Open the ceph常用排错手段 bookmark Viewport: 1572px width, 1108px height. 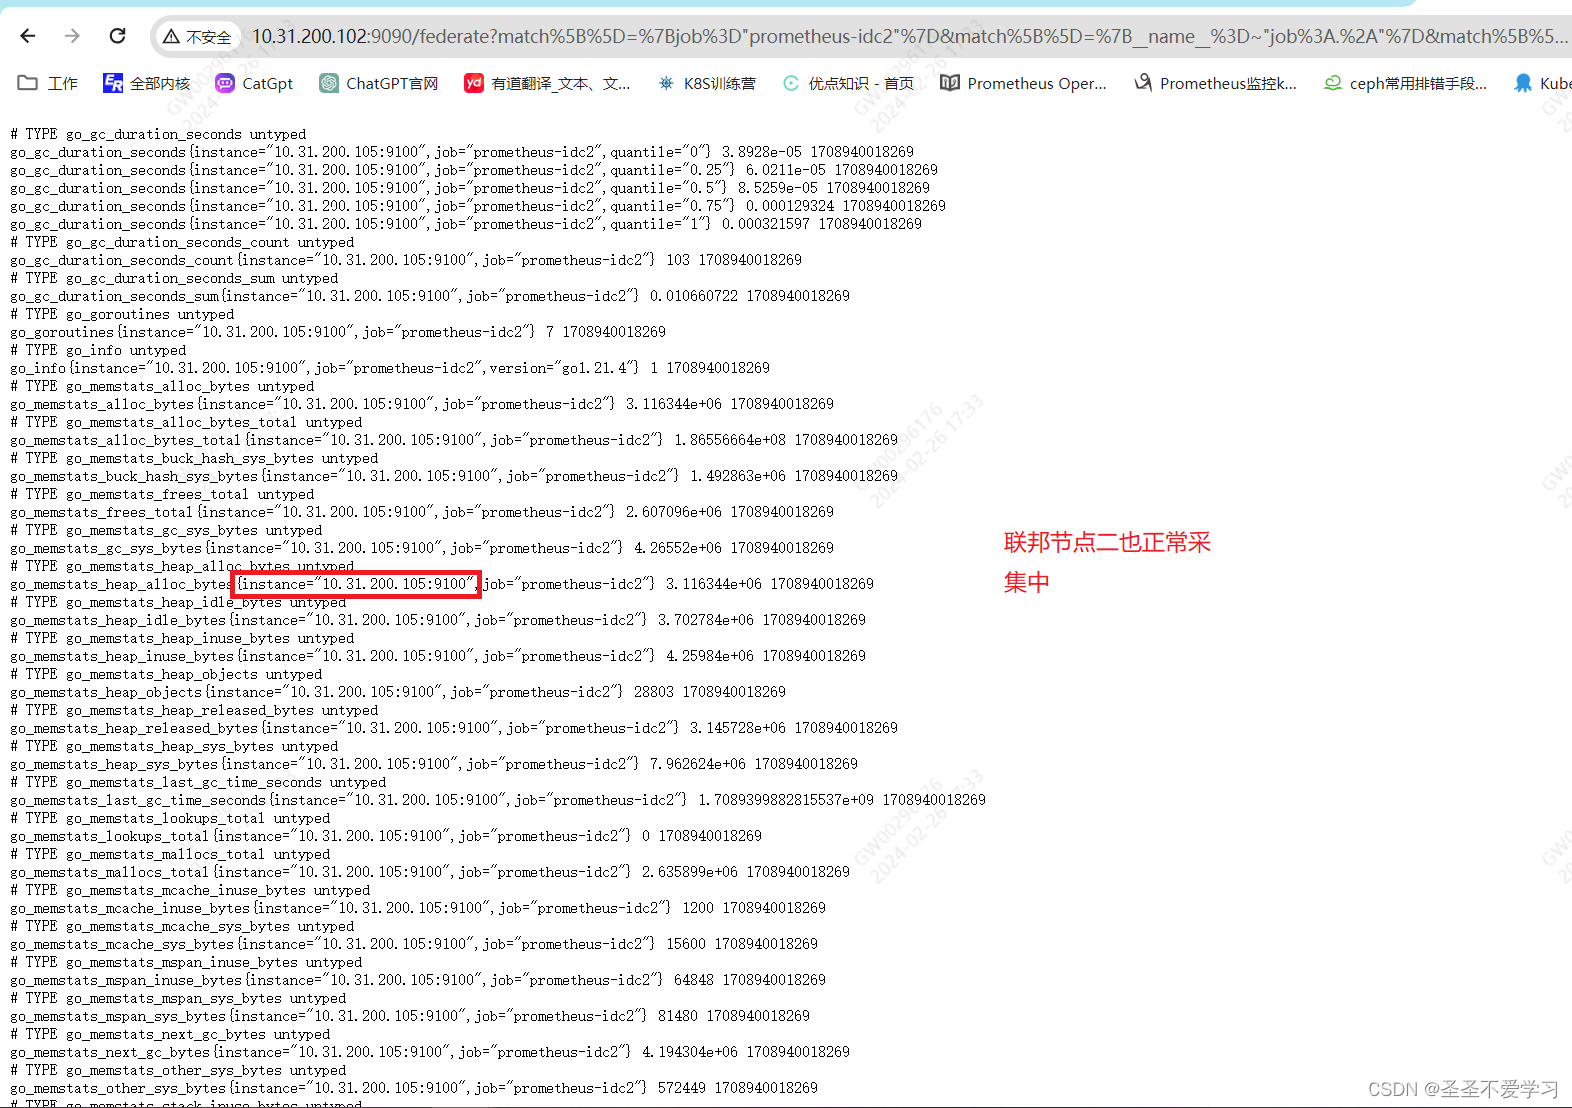pos(1405,83)
